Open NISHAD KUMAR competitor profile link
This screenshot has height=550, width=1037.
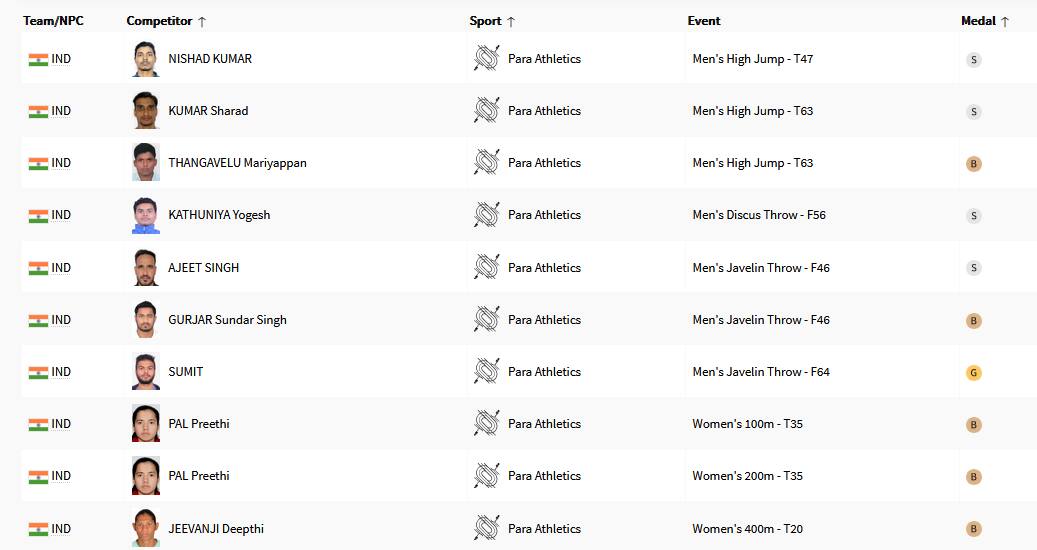(210, 59)
